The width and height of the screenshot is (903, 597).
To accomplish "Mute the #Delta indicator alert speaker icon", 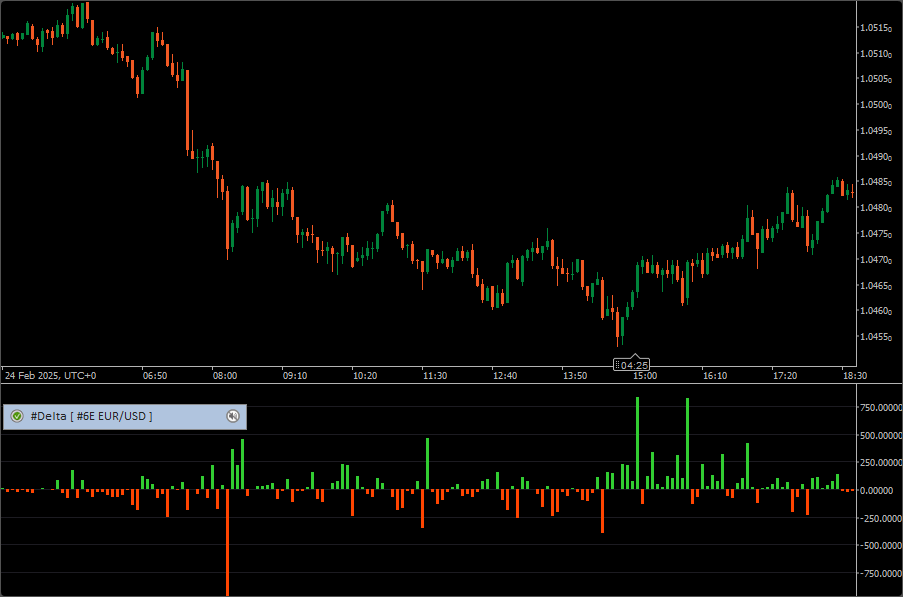I will (233, 416).
